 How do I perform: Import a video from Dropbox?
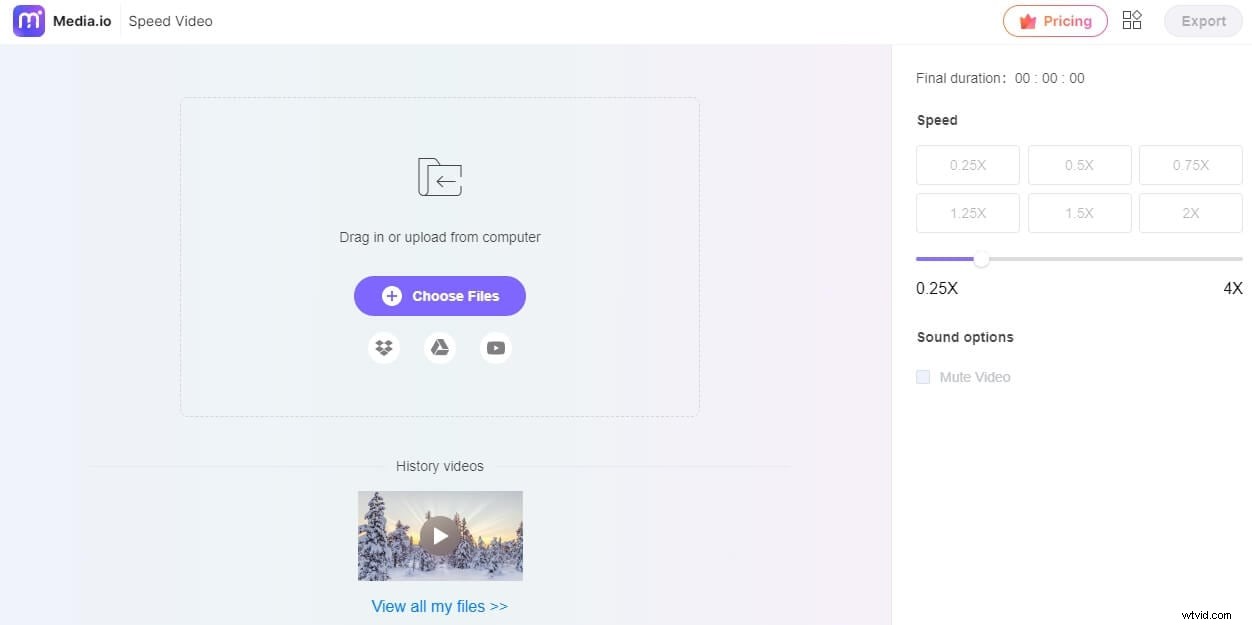[x=384, y=347]
